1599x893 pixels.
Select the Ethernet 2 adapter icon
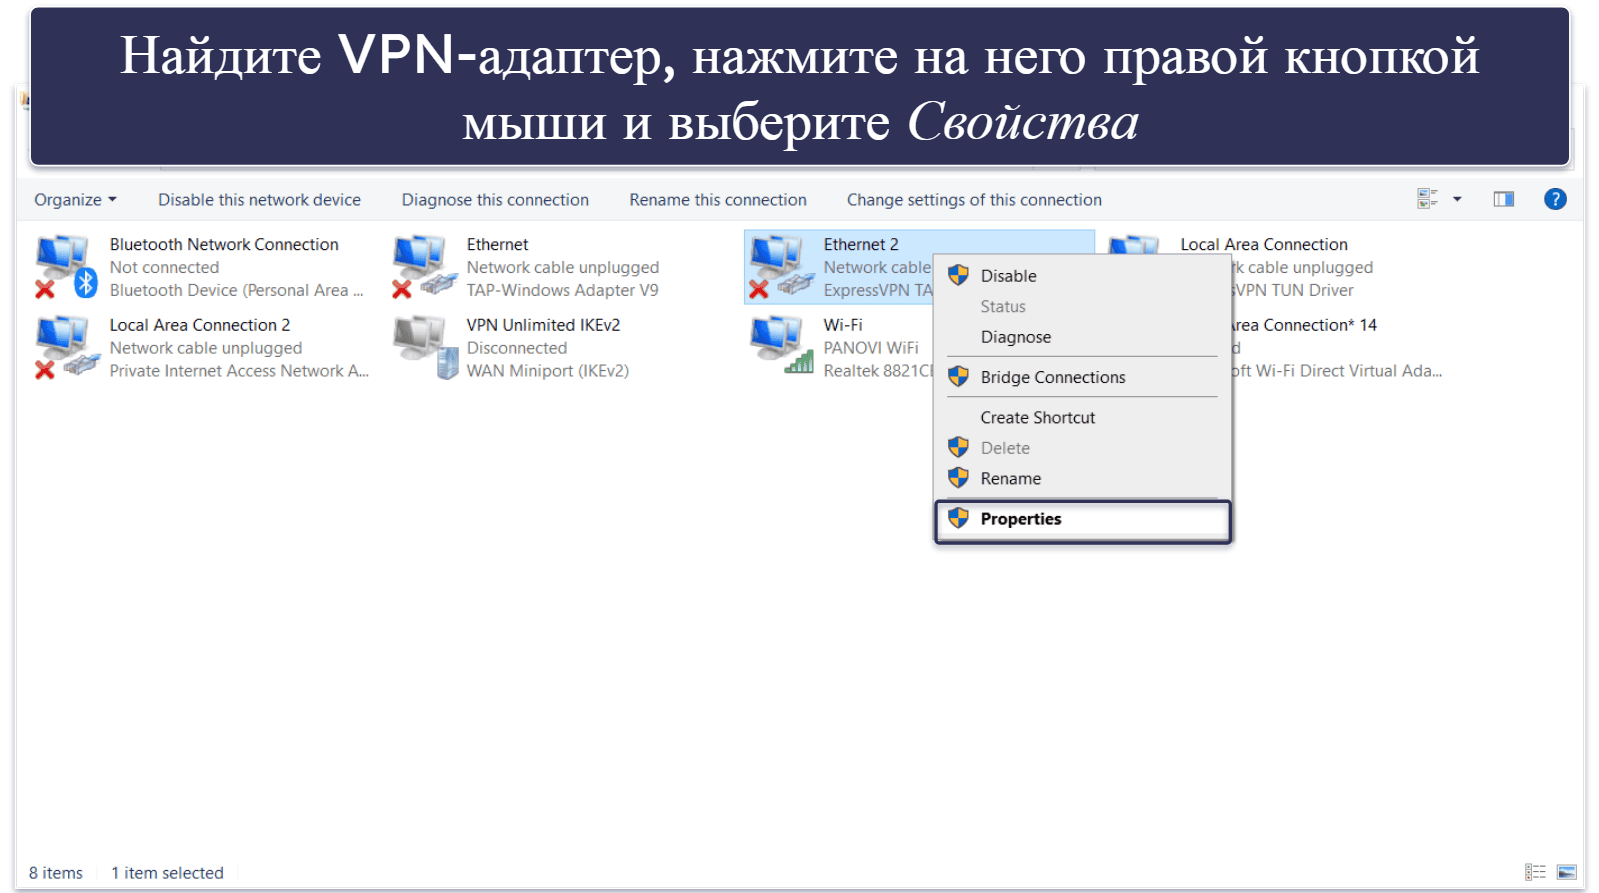[x=781, y=267]
